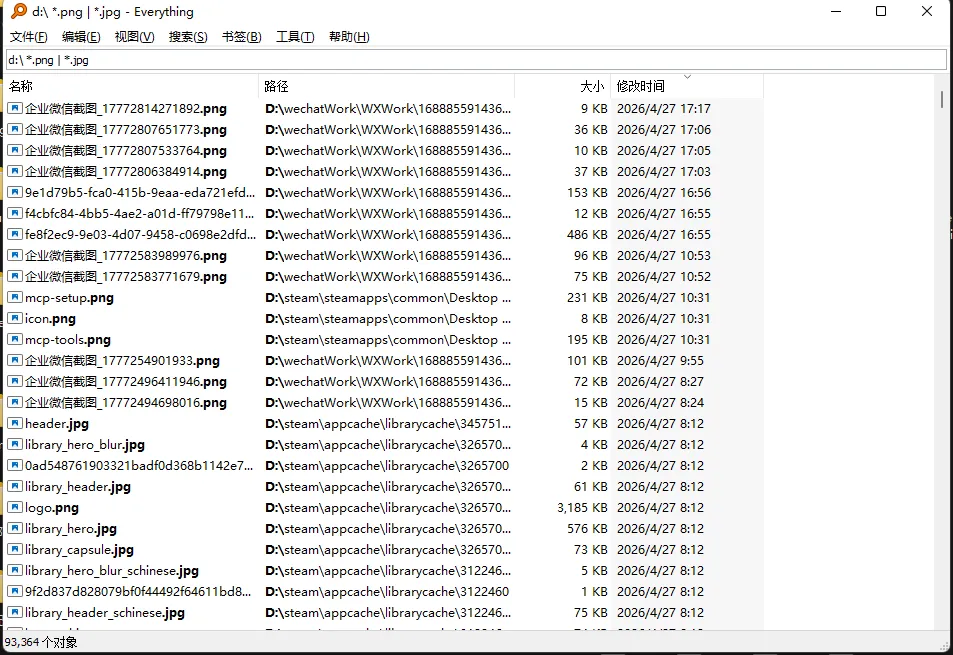The height and width of the screenshot is (655, 953).
Task: Toggle sort arrow on 修改时间 column
Action: click(x=686, y=78)
